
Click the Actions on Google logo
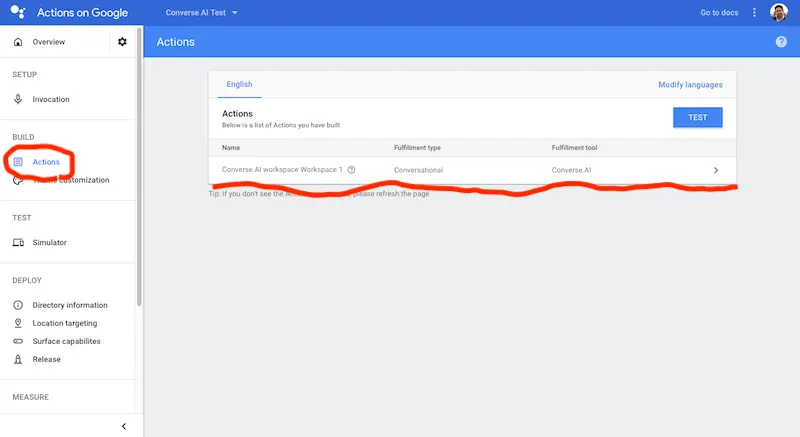(18, 12)
